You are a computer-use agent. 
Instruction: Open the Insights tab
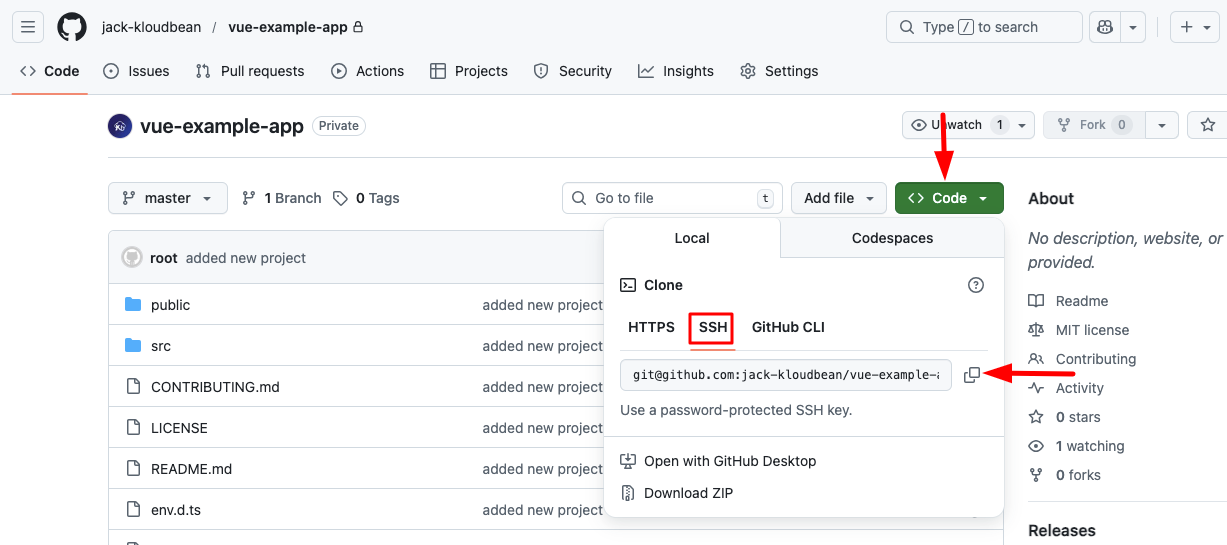pos(676,71)
